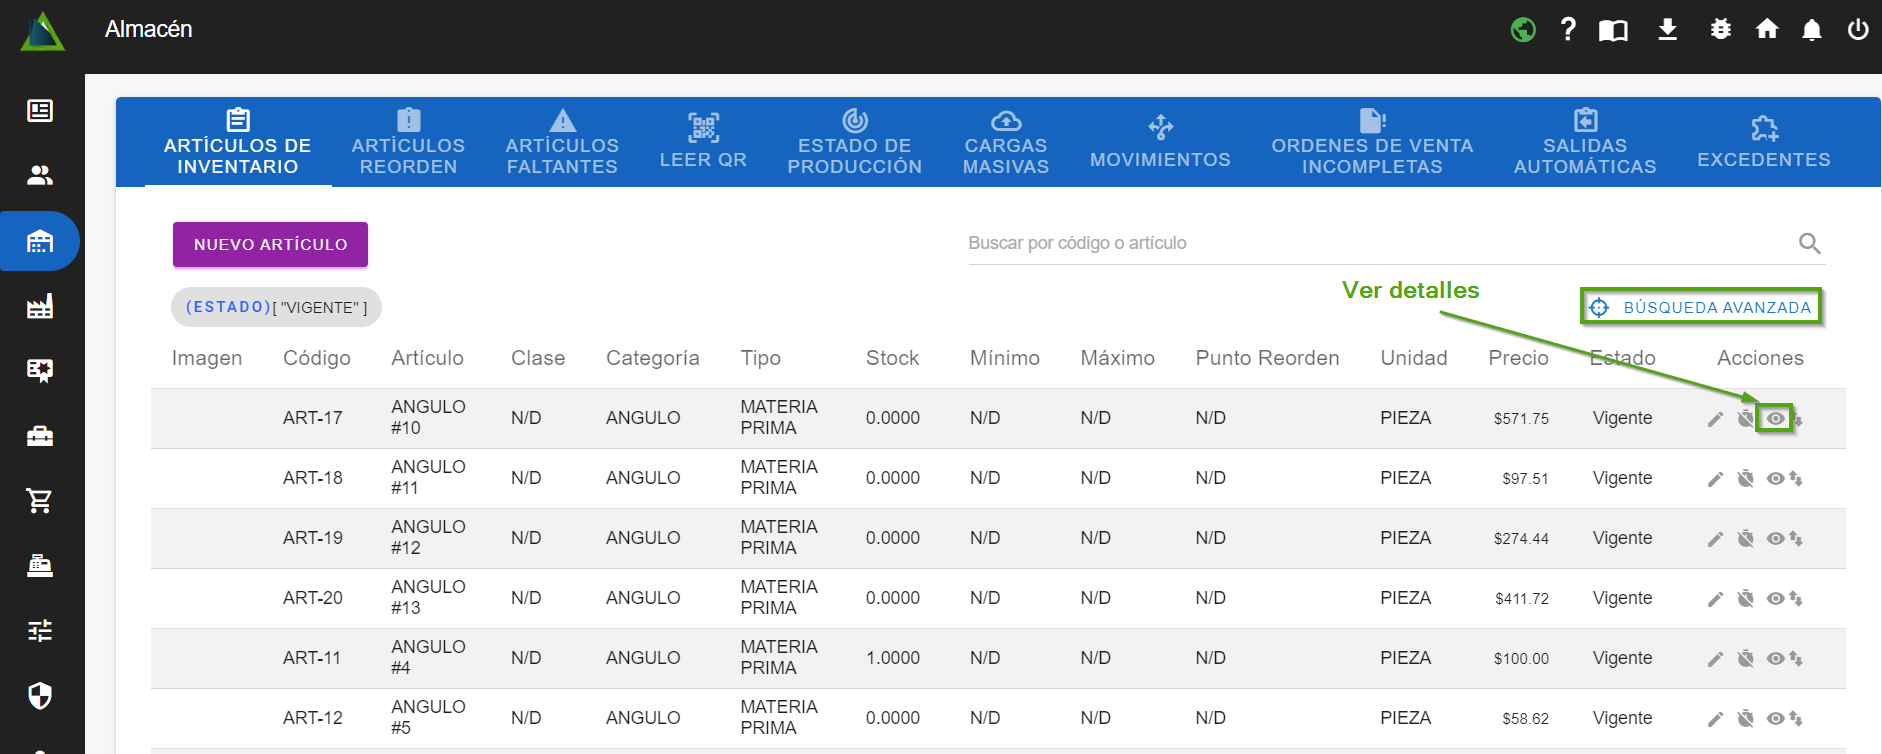1882x754 pixels.
Task: Open Búsqueda Avanzada advanced search
Action: click(x=1701, y=307)
